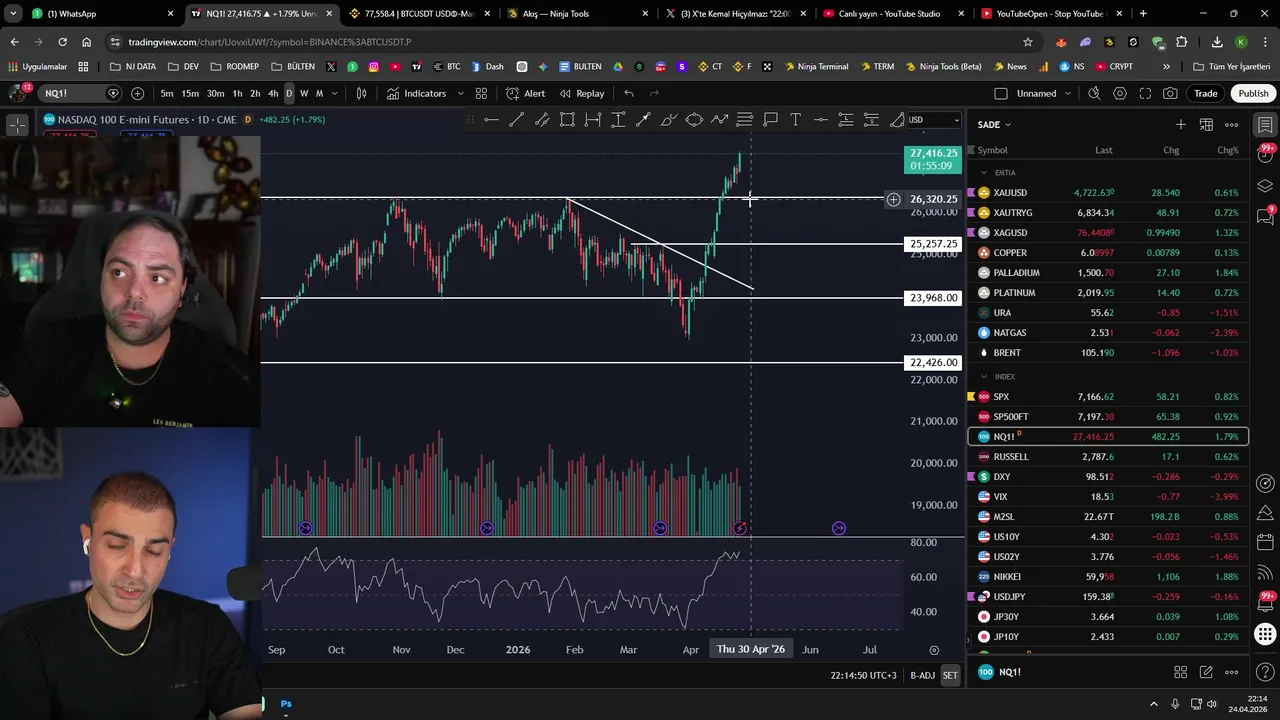The height and width of the screenshot is (720, 1280).
Task: Open edit note icon at watchlist bottom
Action: click(1206, 672)
